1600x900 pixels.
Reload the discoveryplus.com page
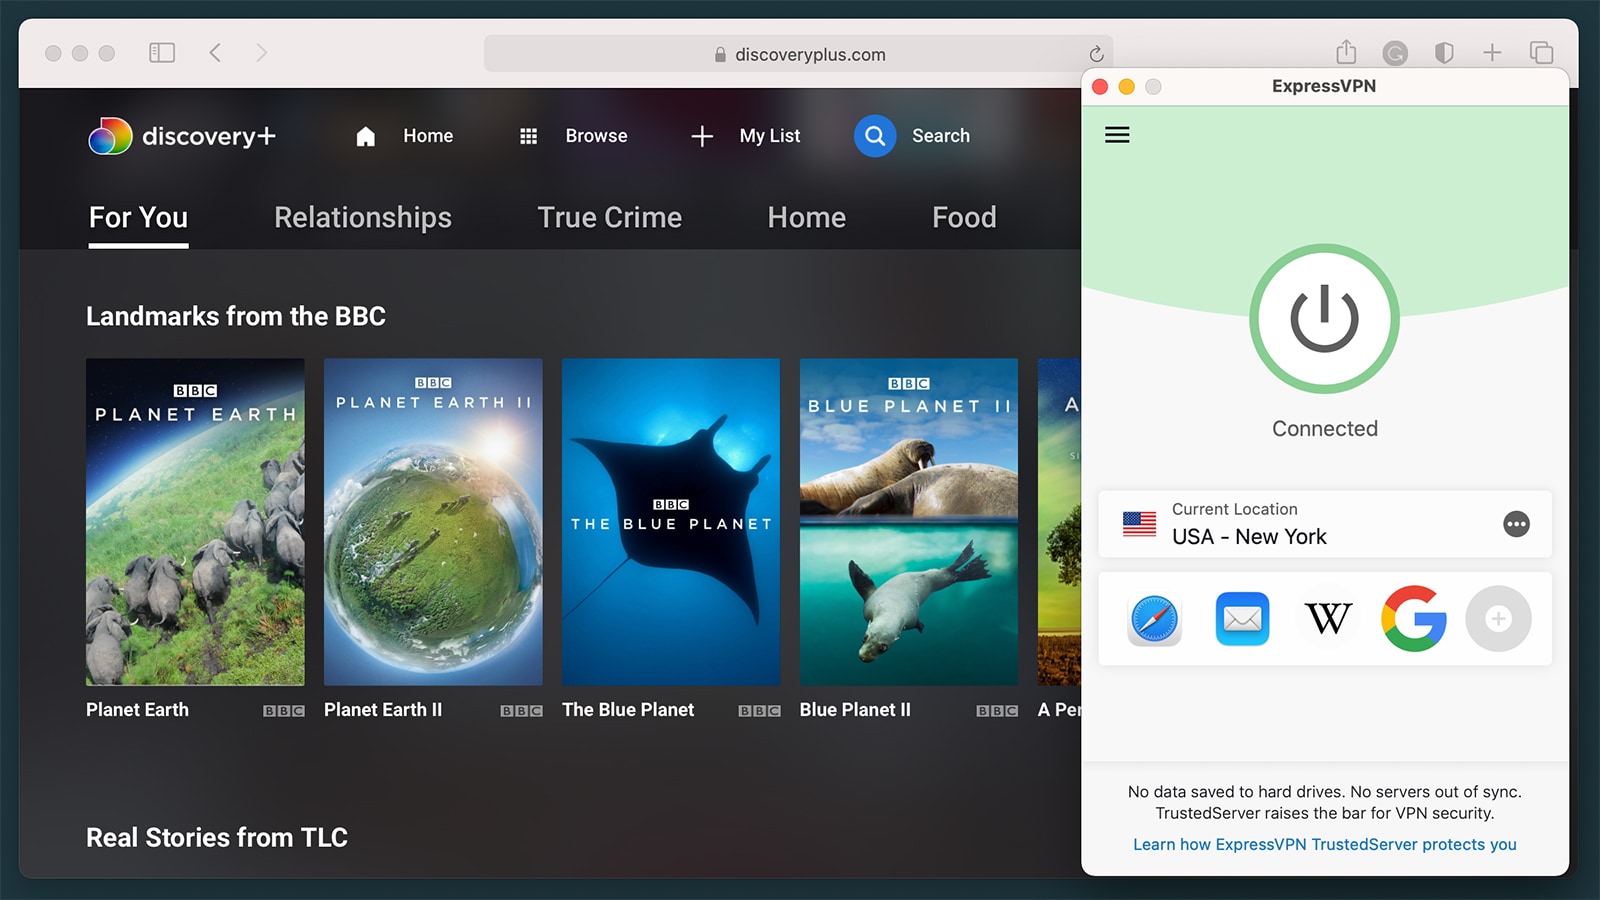[1096, 54]
